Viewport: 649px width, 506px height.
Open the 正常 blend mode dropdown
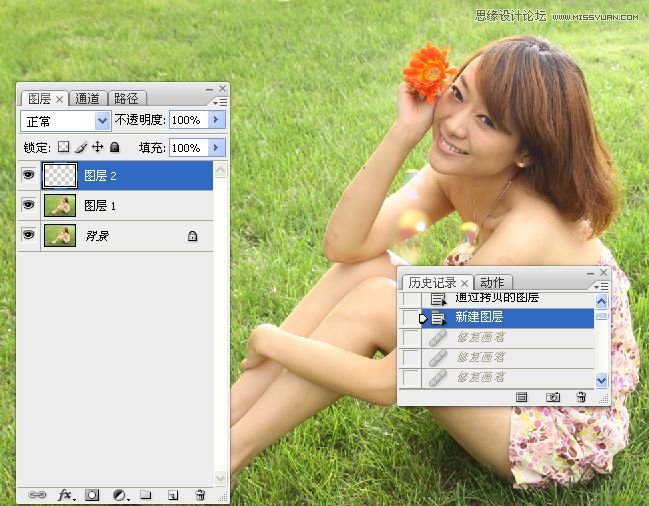102,120
